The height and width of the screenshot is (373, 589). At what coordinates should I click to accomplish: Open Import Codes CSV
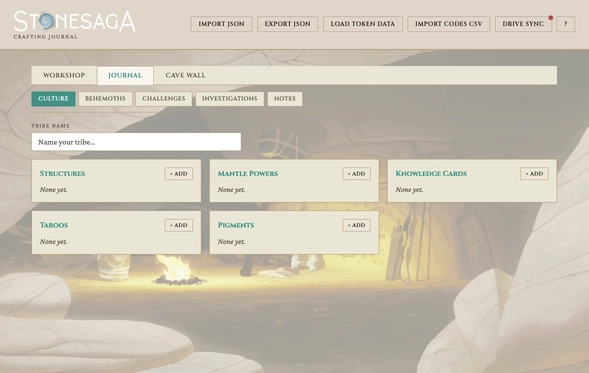click(x=449, y=24)
